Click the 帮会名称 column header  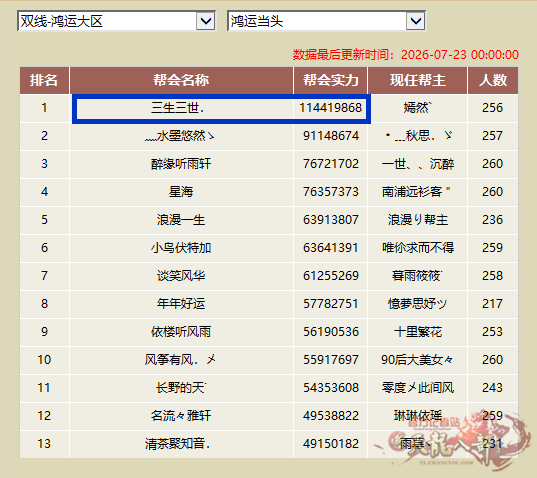tap(181, 80)
